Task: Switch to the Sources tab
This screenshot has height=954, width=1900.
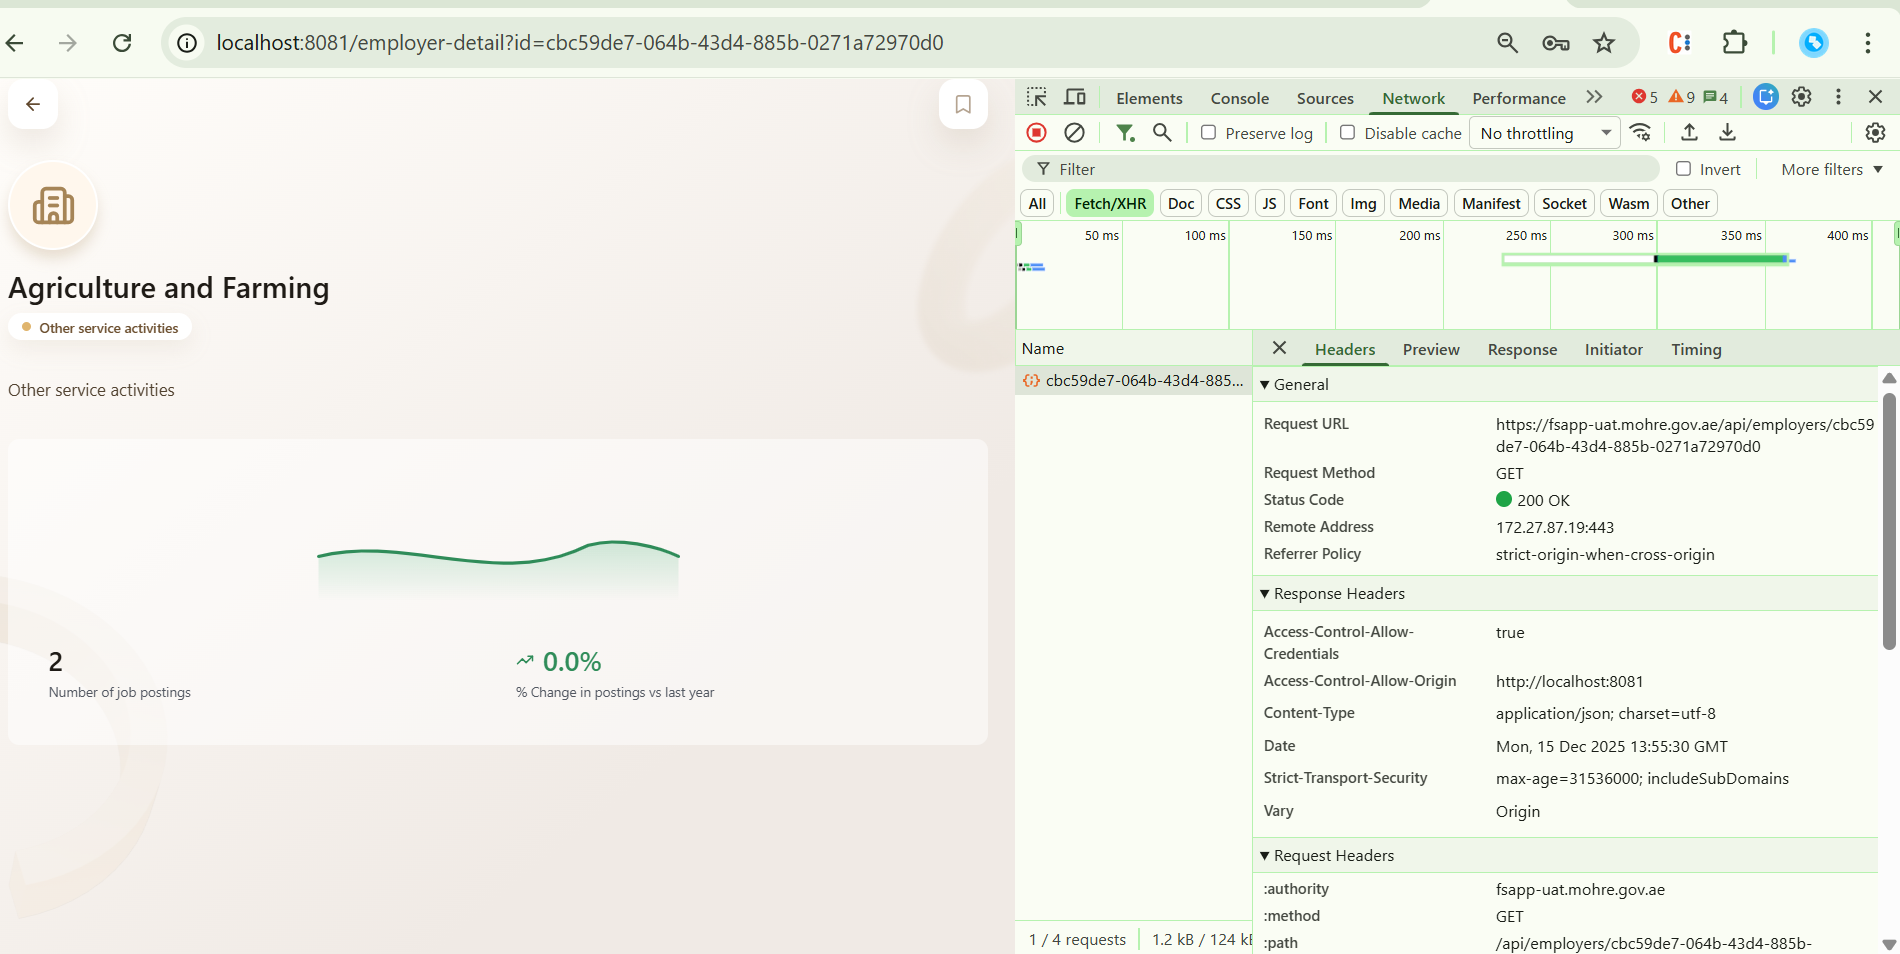Action: tap(1325, 98)
